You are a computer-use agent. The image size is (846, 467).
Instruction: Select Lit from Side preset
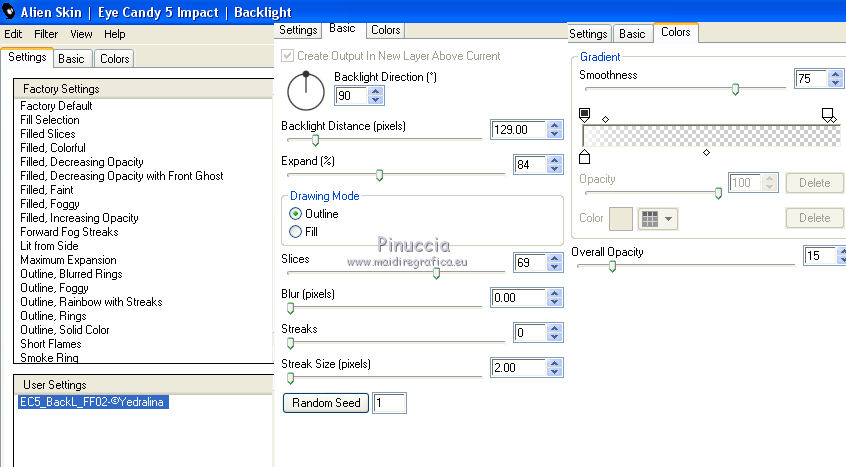[49, 246]
